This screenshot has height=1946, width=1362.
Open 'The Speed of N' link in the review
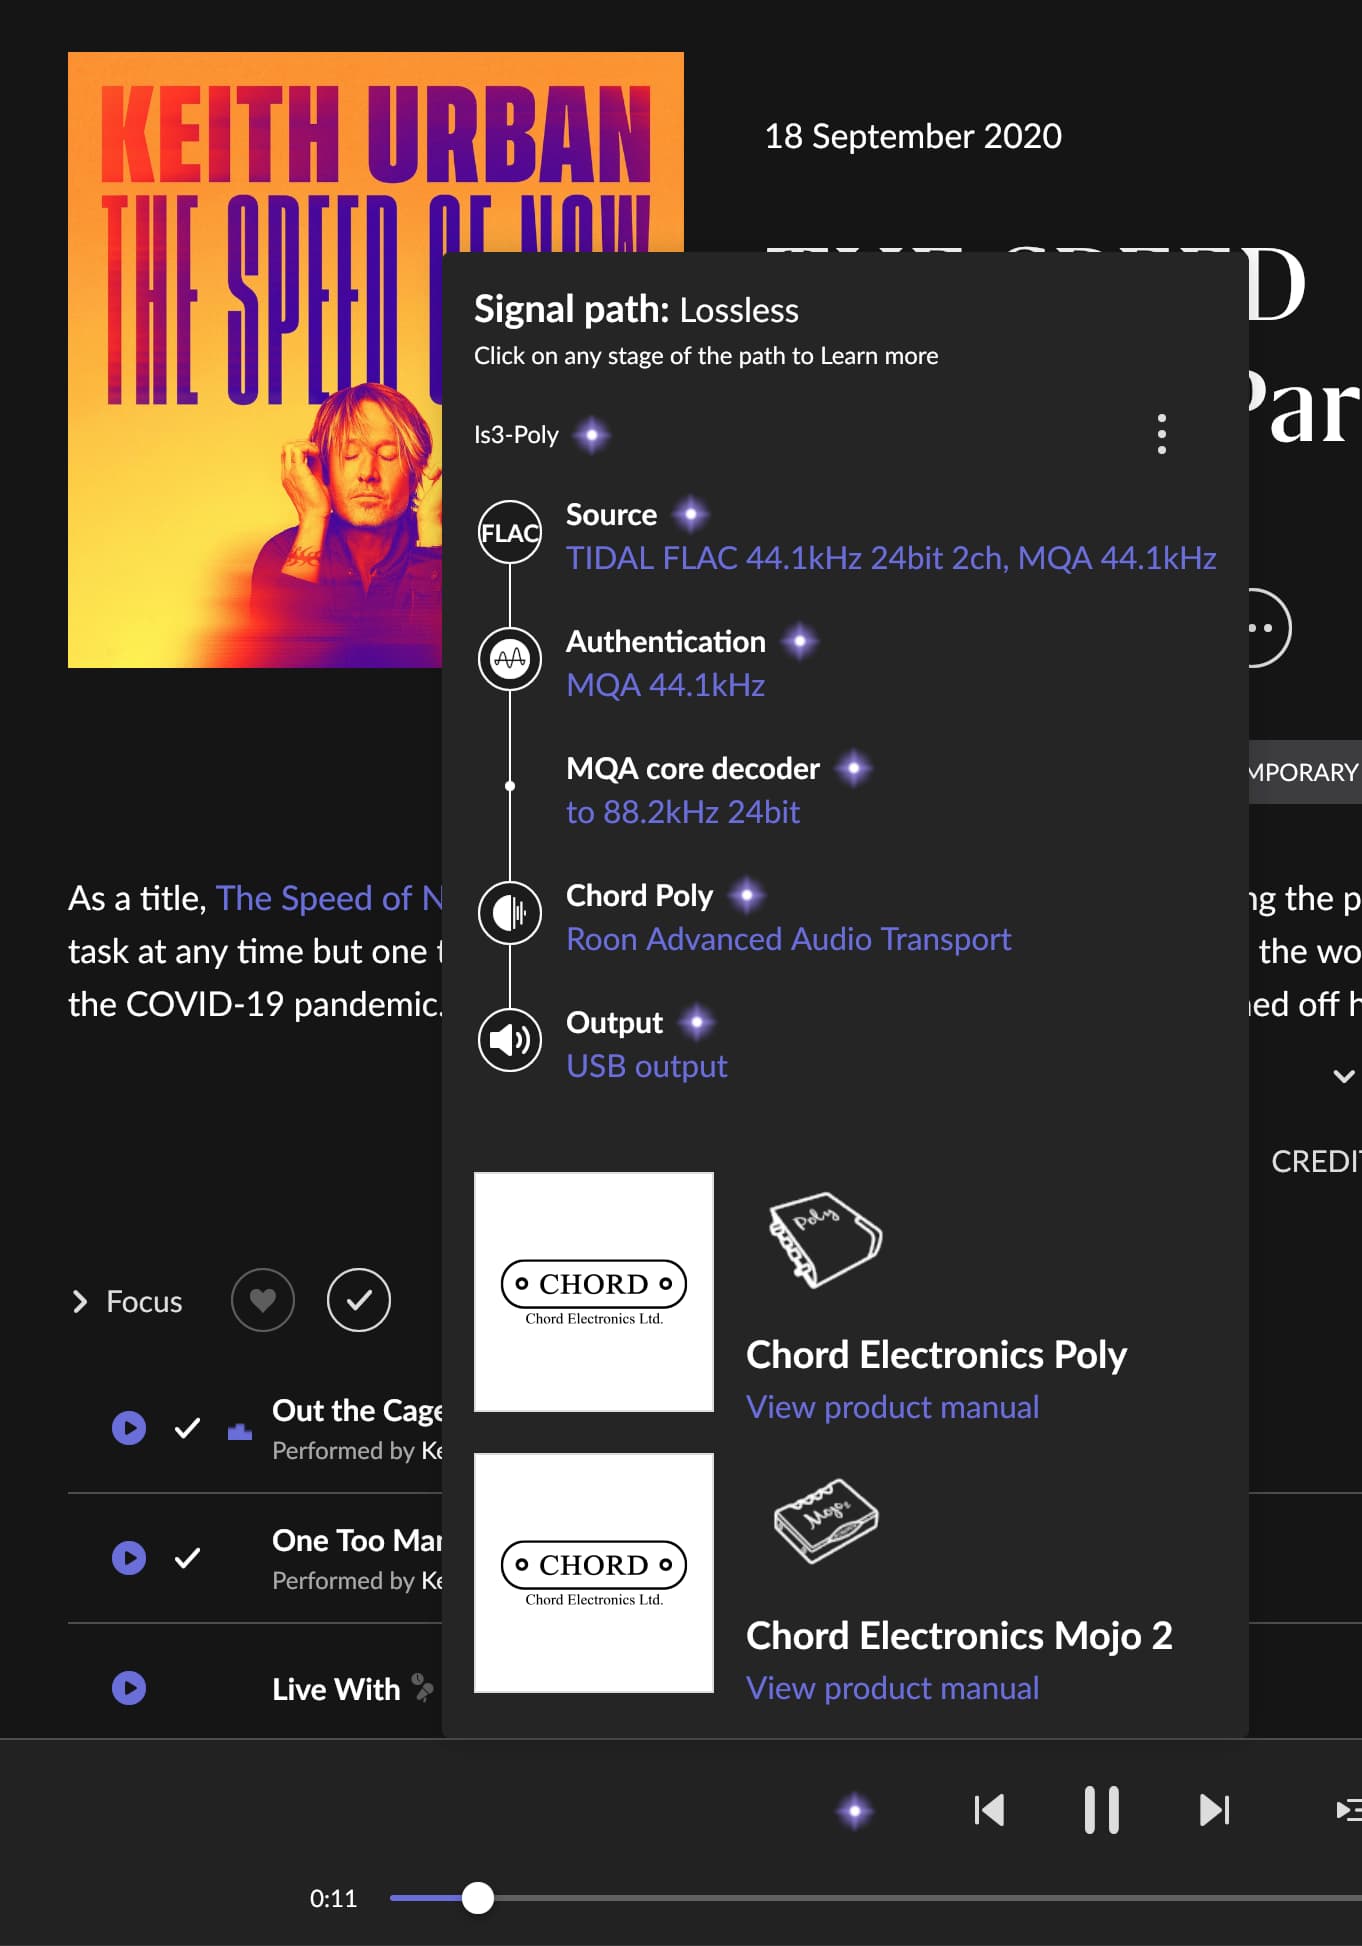pyautogui.click(x=329, y=898)
